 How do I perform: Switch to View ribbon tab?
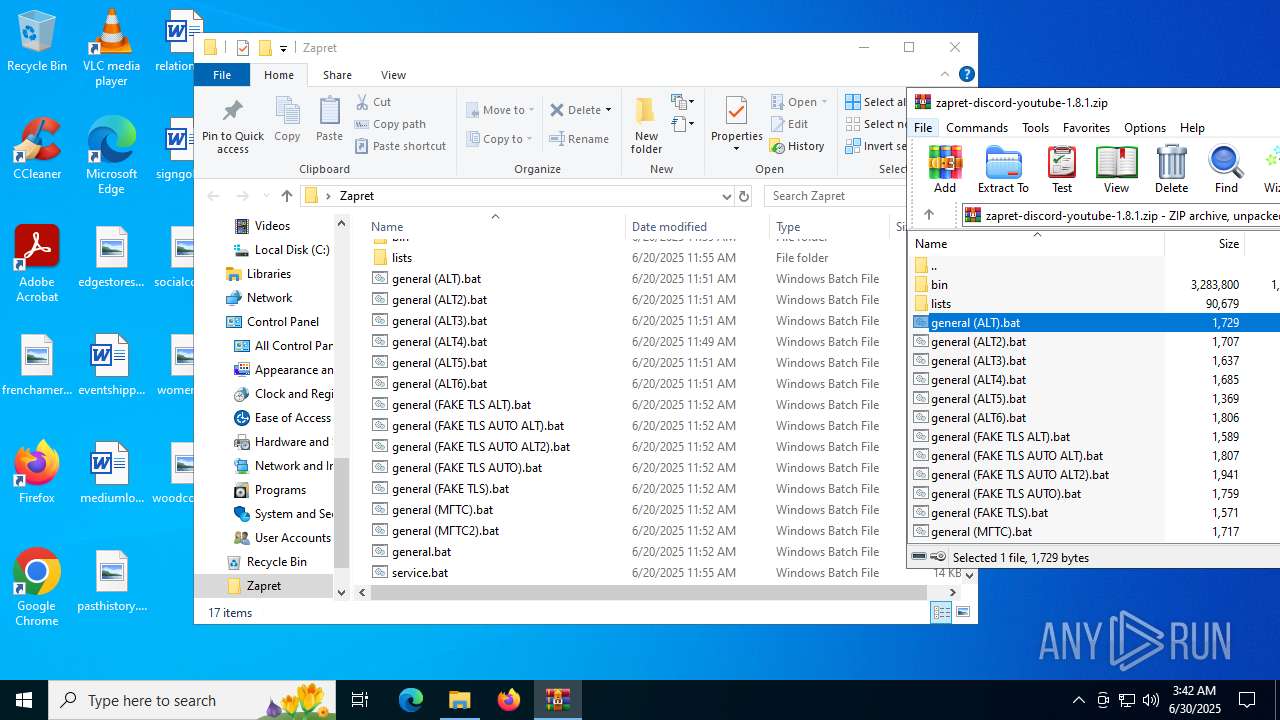coord(393,75)
